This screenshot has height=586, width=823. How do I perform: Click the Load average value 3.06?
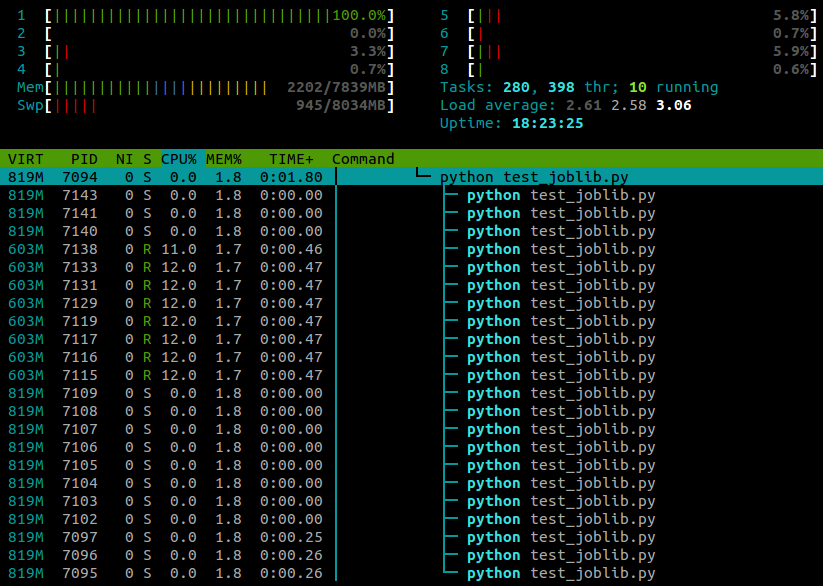tap(673, 105)
